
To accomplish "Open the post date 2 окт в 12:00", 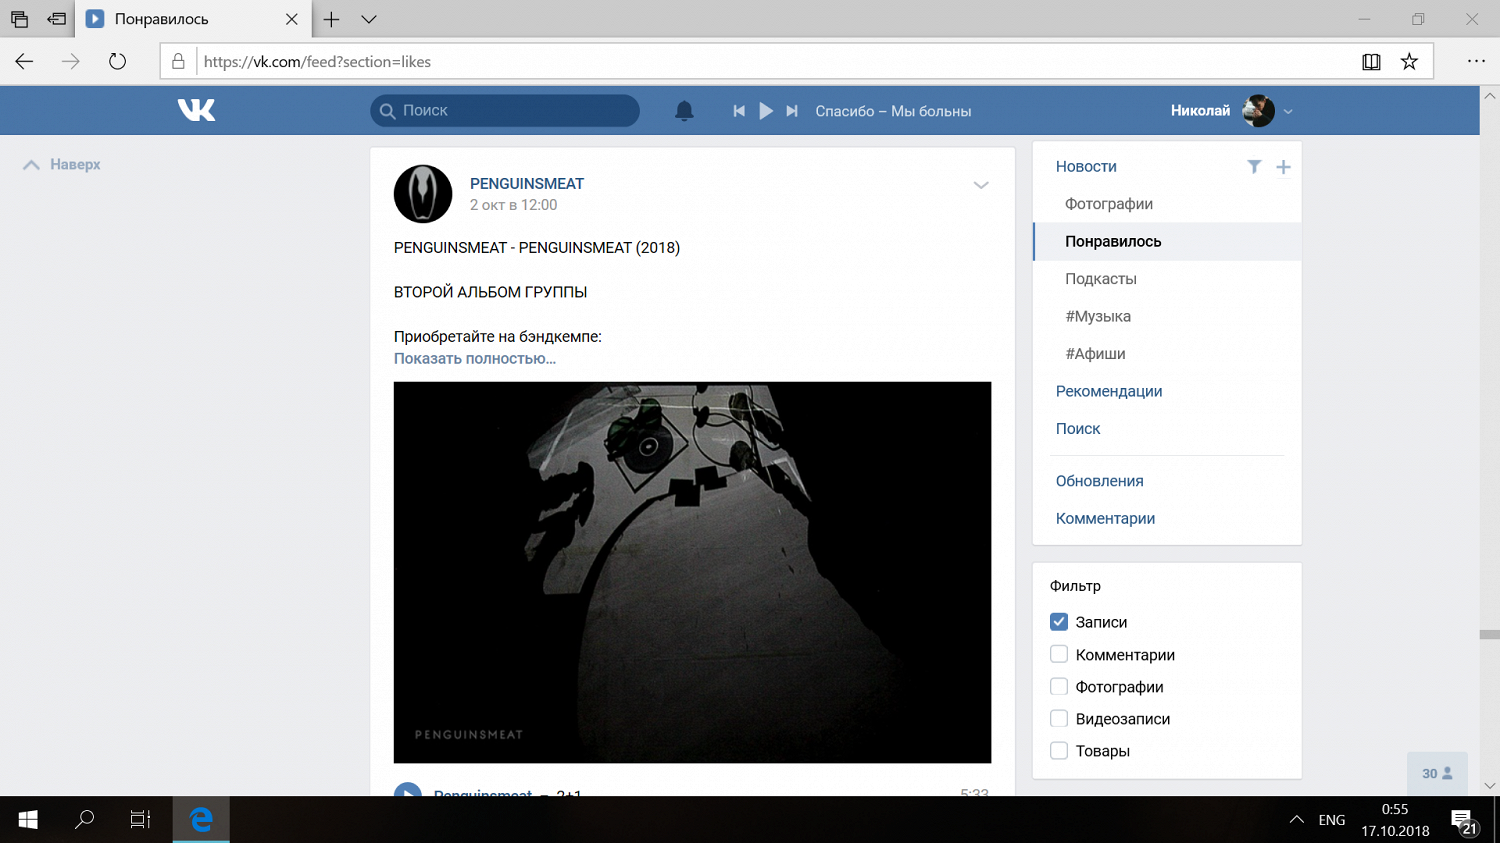I will click(514, 205).
